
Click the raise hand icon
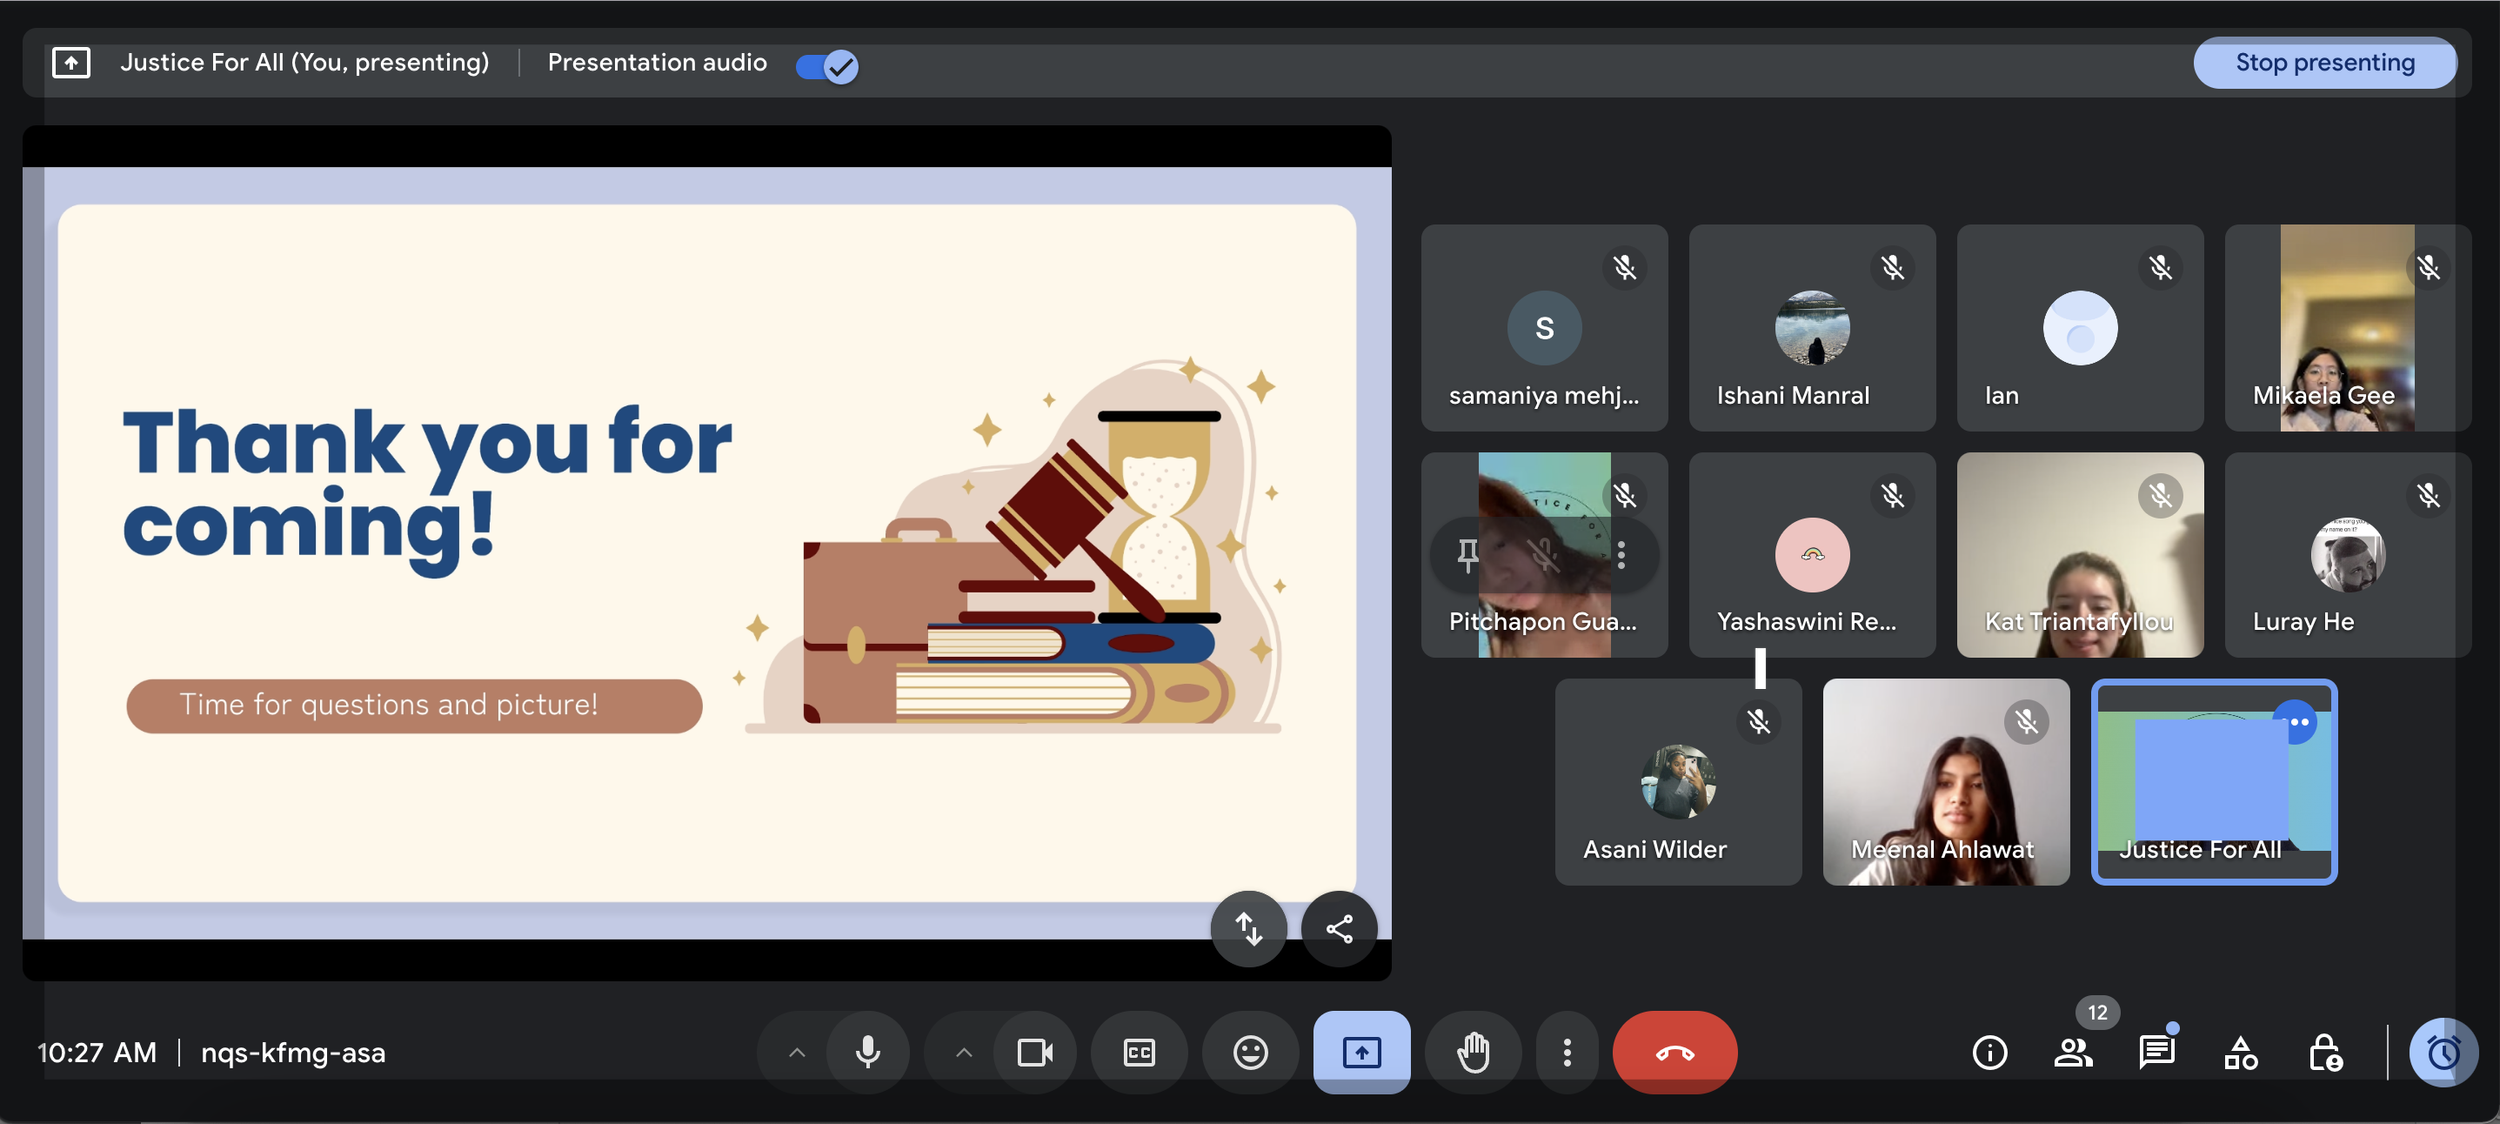[x=1473, y=1052]
